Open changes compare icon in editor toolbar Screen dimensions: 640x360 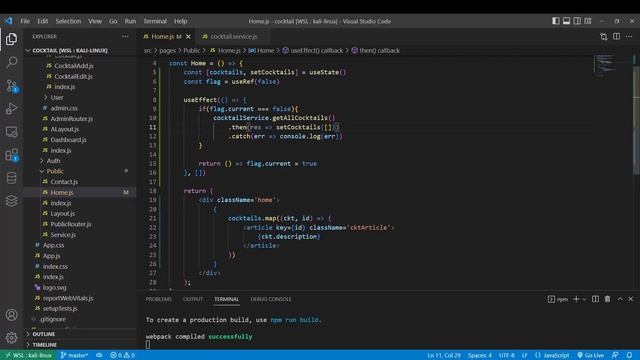[604, 37]
